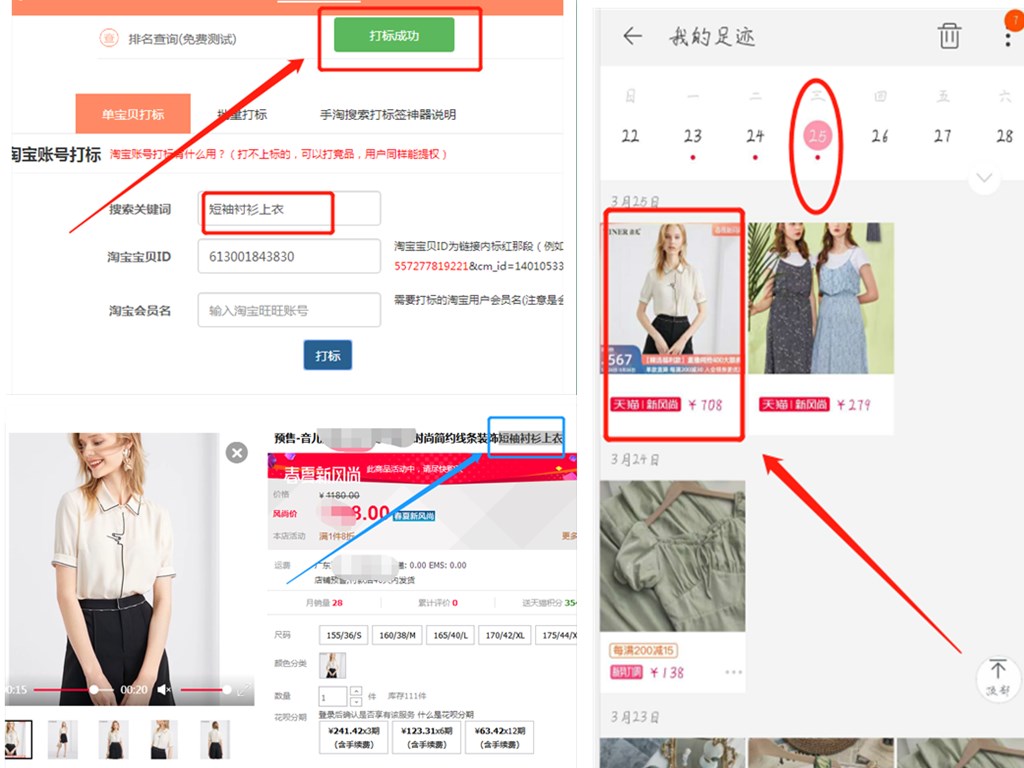Viewport: 1024px width, 768px height.
Task: Tap the back arrow beside 我的足迹
Action: (631, 35)
